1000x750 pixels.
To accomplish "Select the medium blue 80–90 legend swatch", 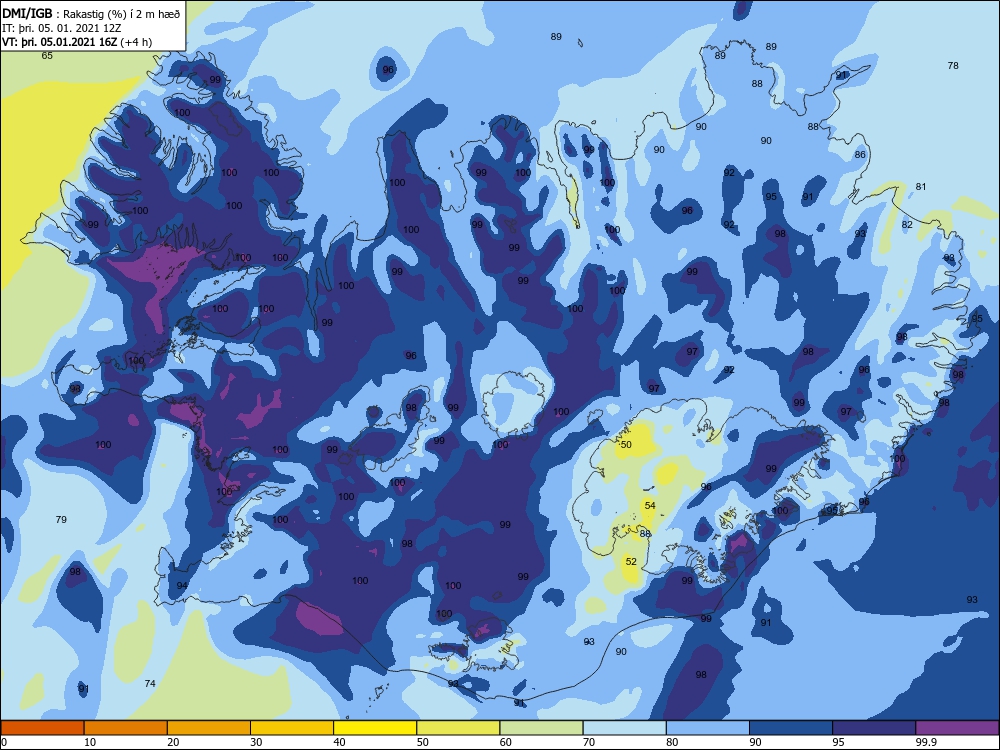I will 708,728.
